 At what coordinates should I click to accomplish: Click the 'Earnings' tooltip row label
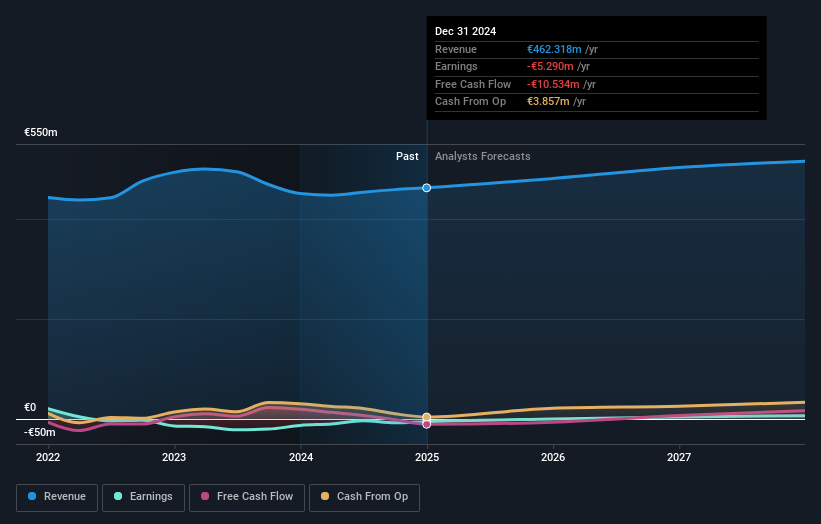pyautogui.click(x=456, y=66)
